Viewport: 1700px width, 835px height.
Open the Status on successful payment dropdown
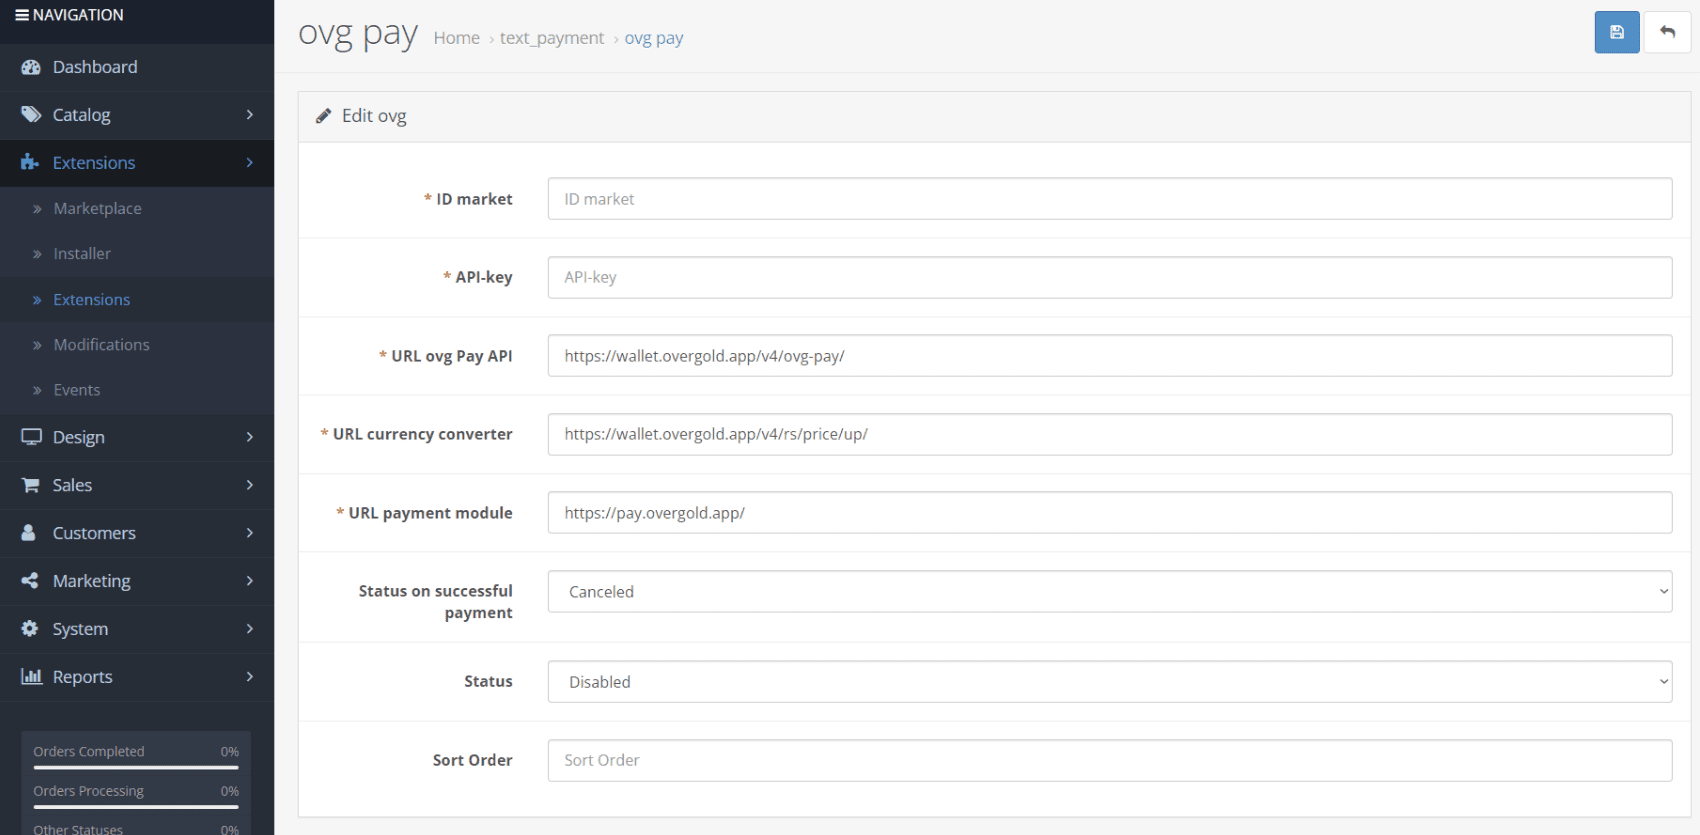point(1110,591)
